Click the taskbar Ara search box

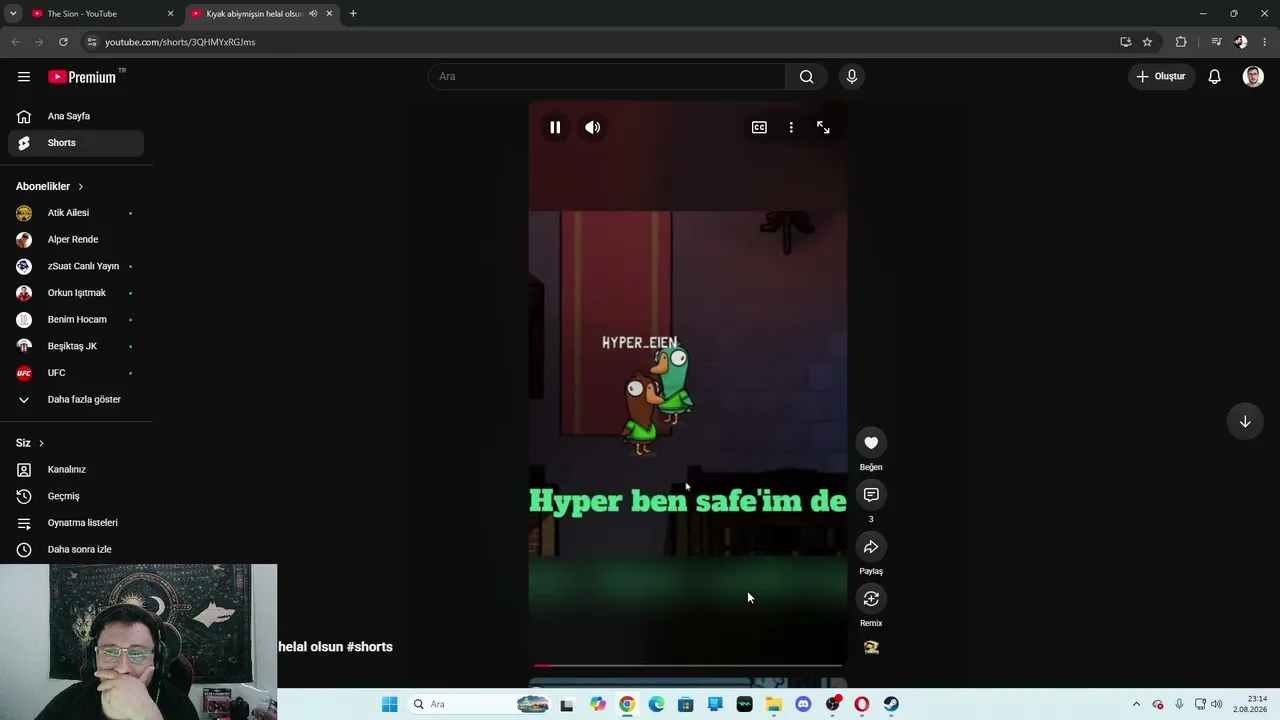[x=480, y=704]
